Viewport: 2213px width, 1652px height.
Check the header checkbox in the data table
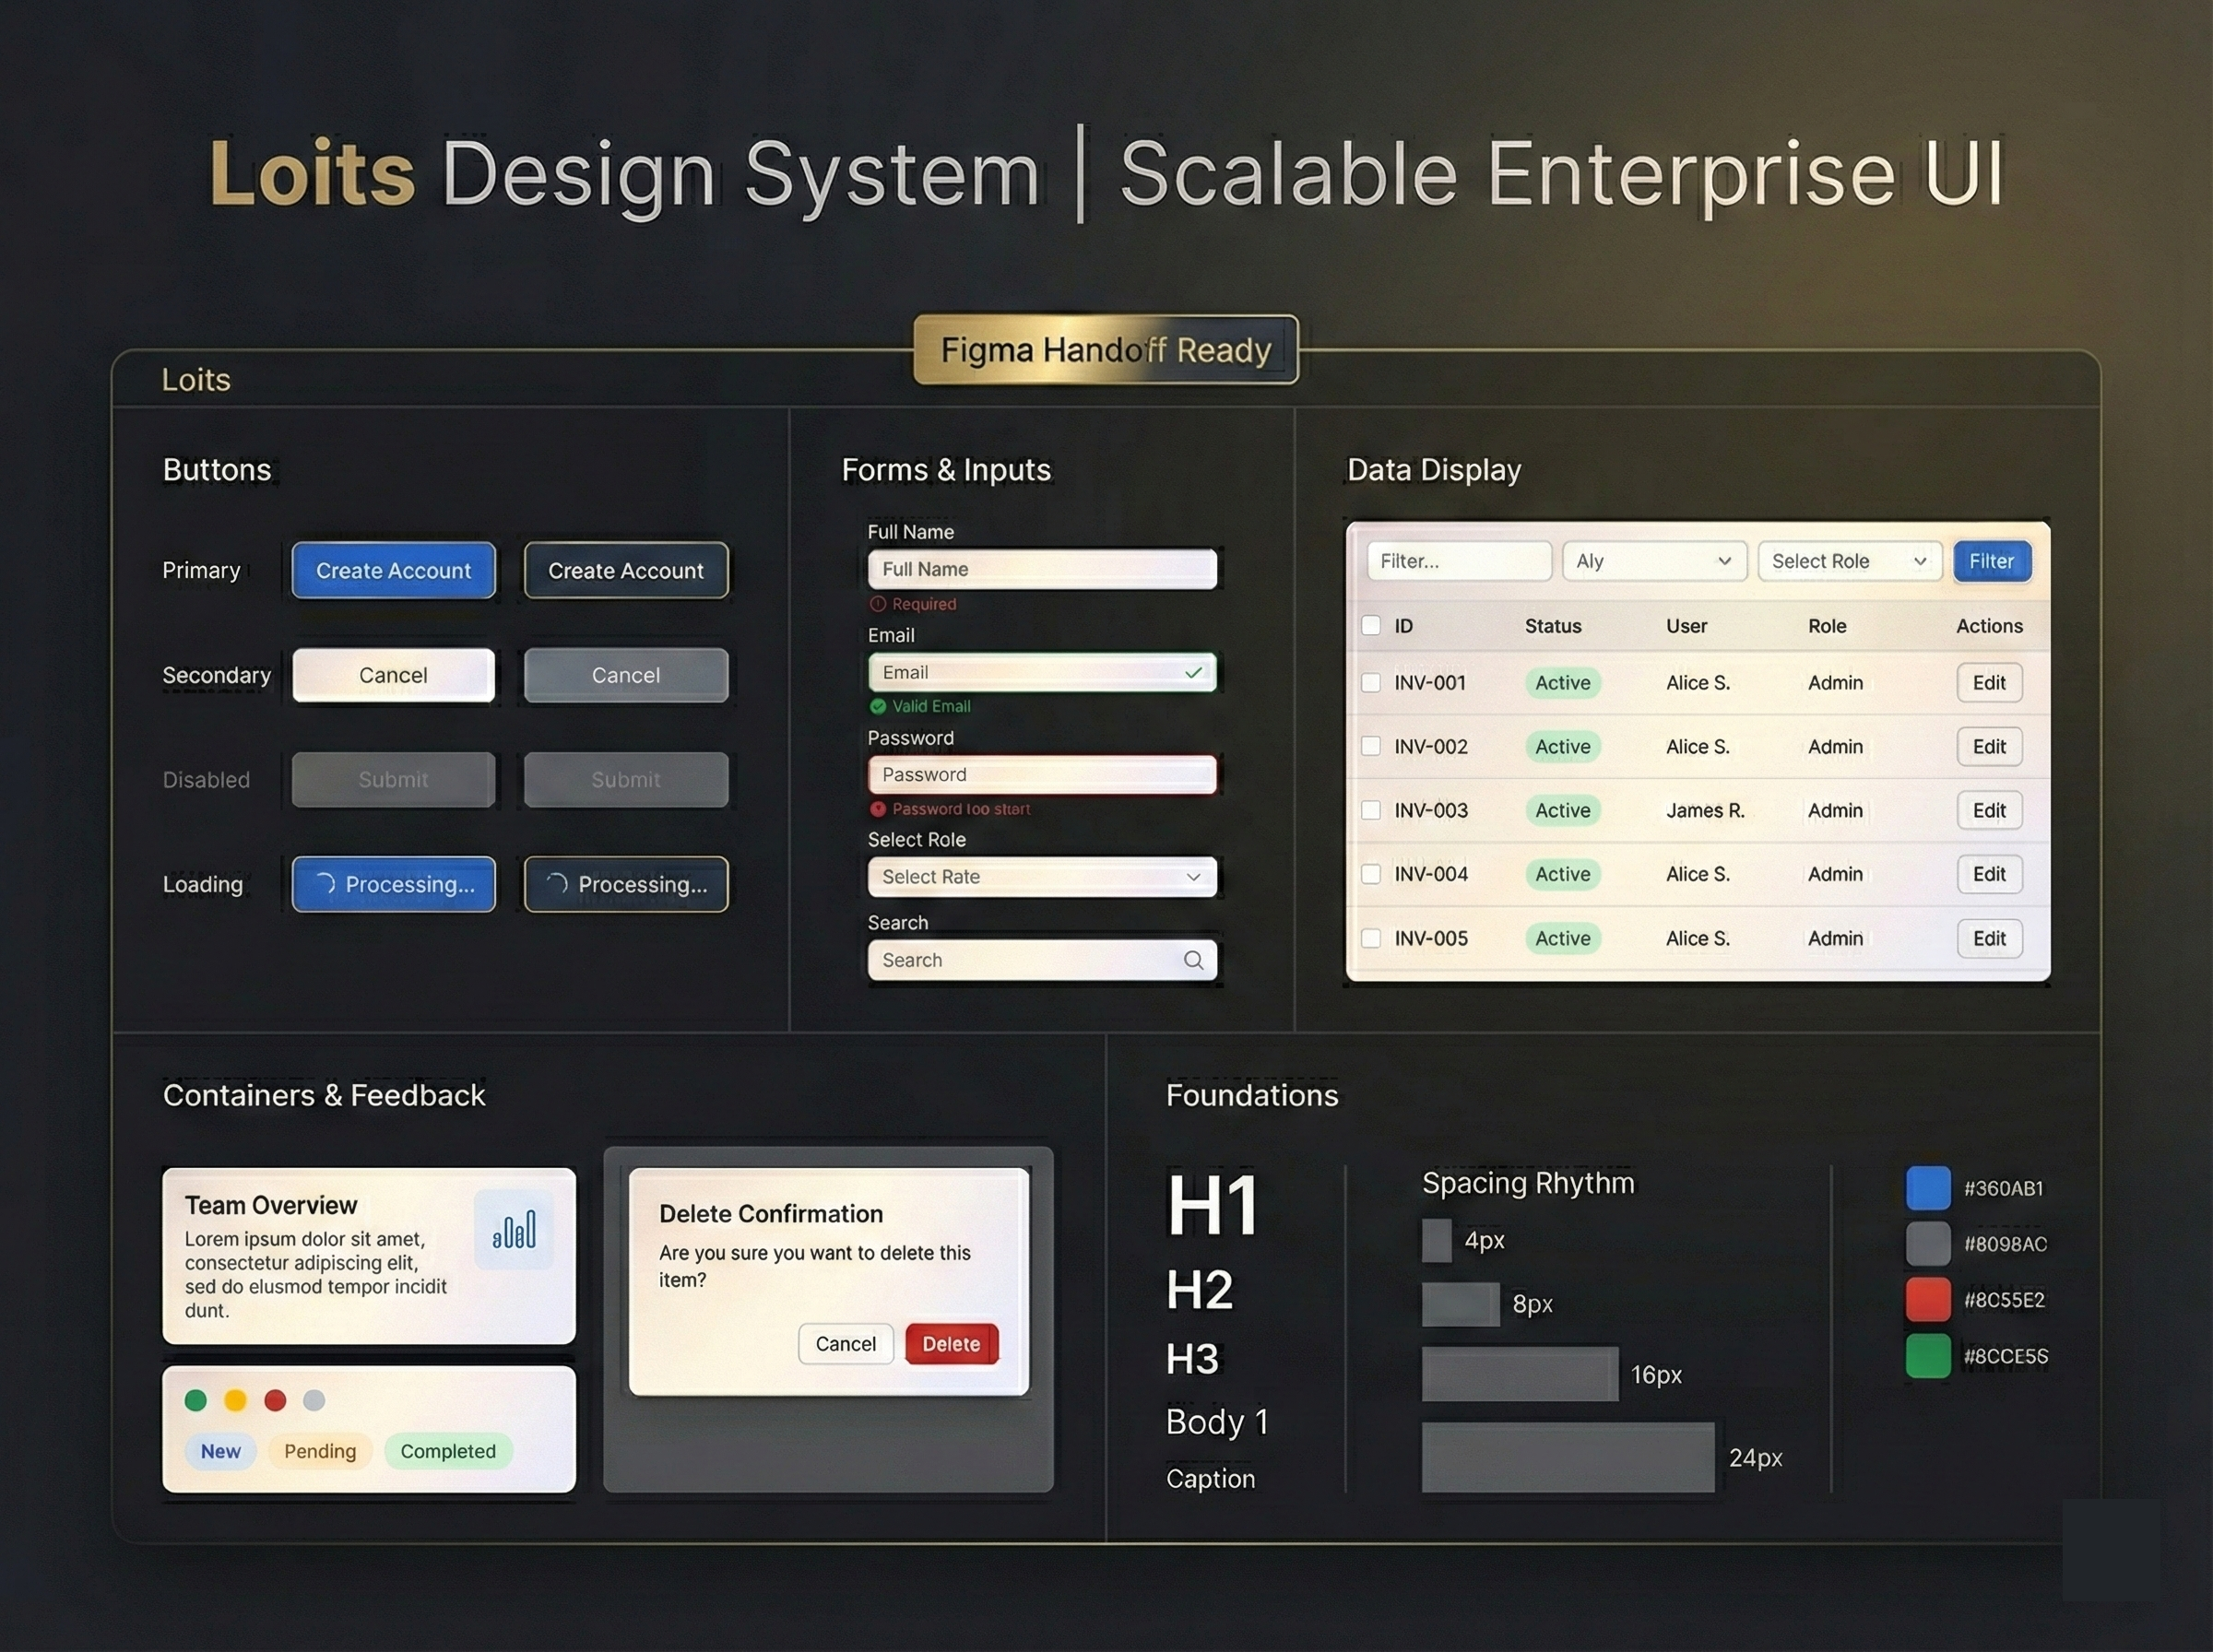pyautogui.click(x=1371, y=625)
